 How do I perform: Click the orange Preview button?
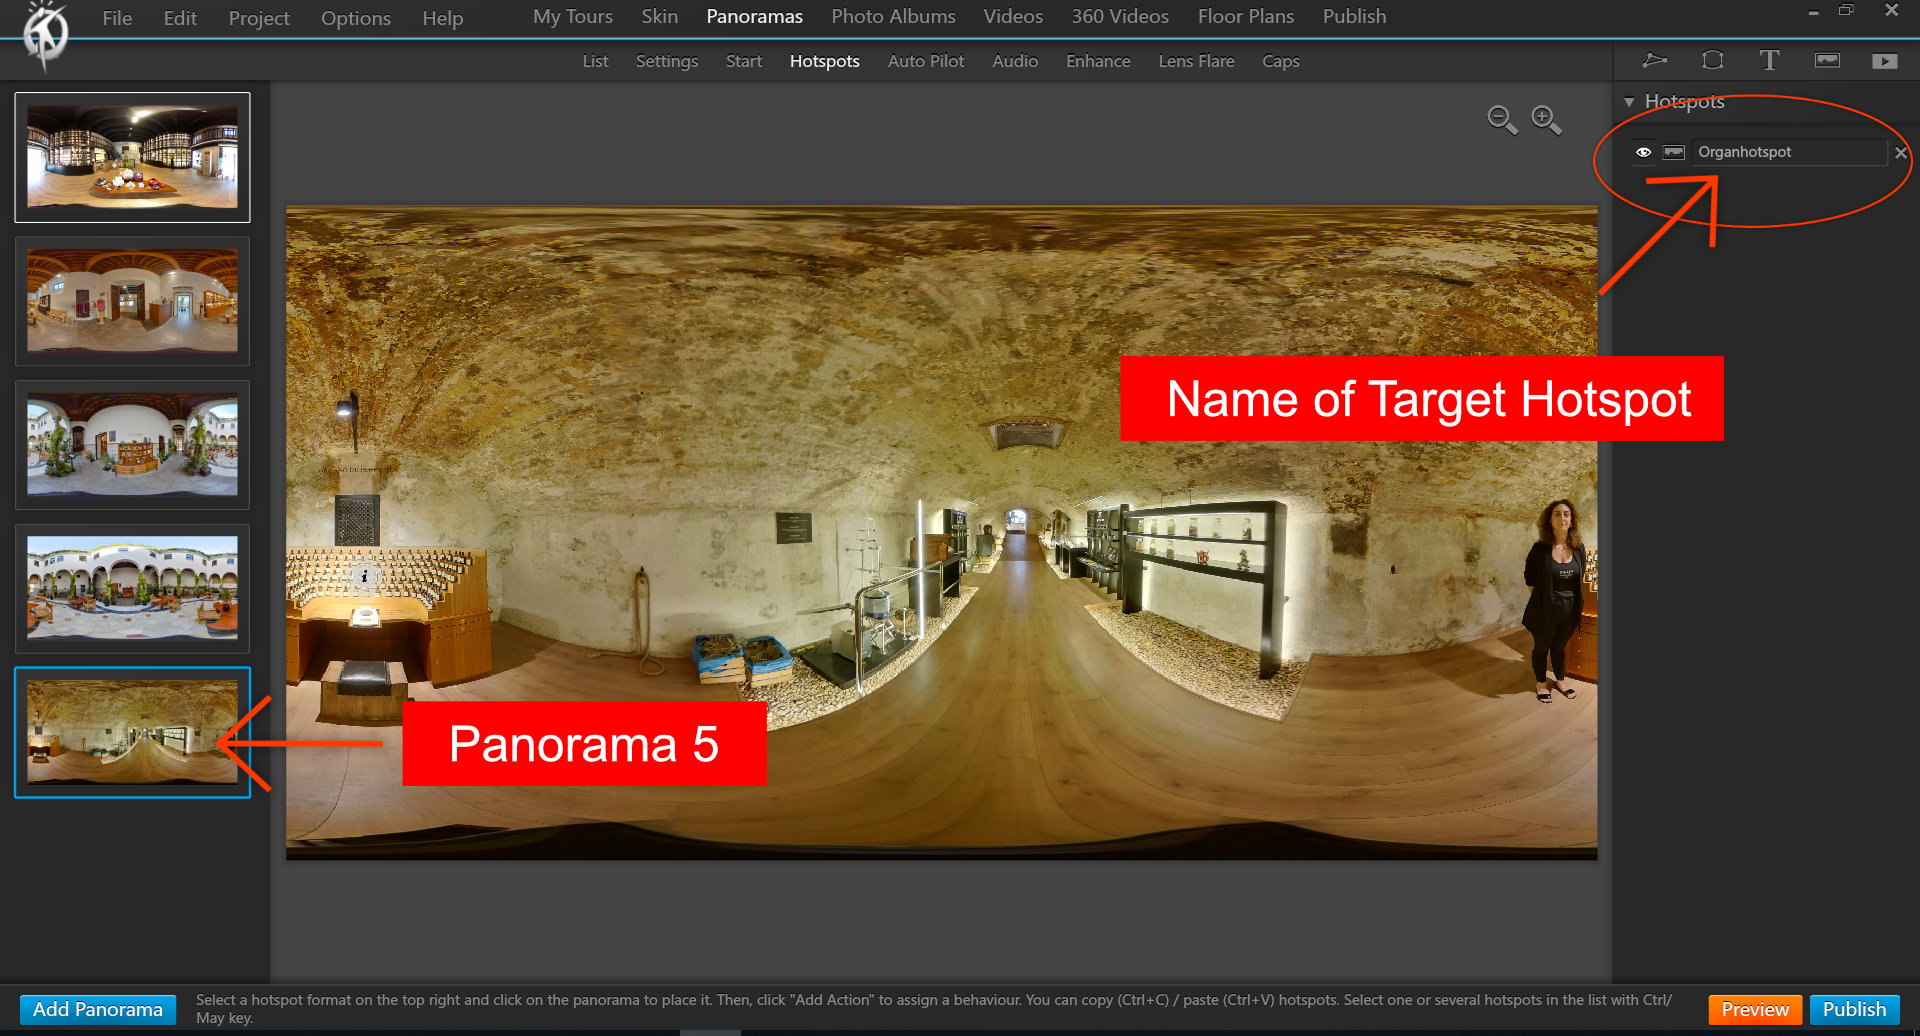1755,1009
